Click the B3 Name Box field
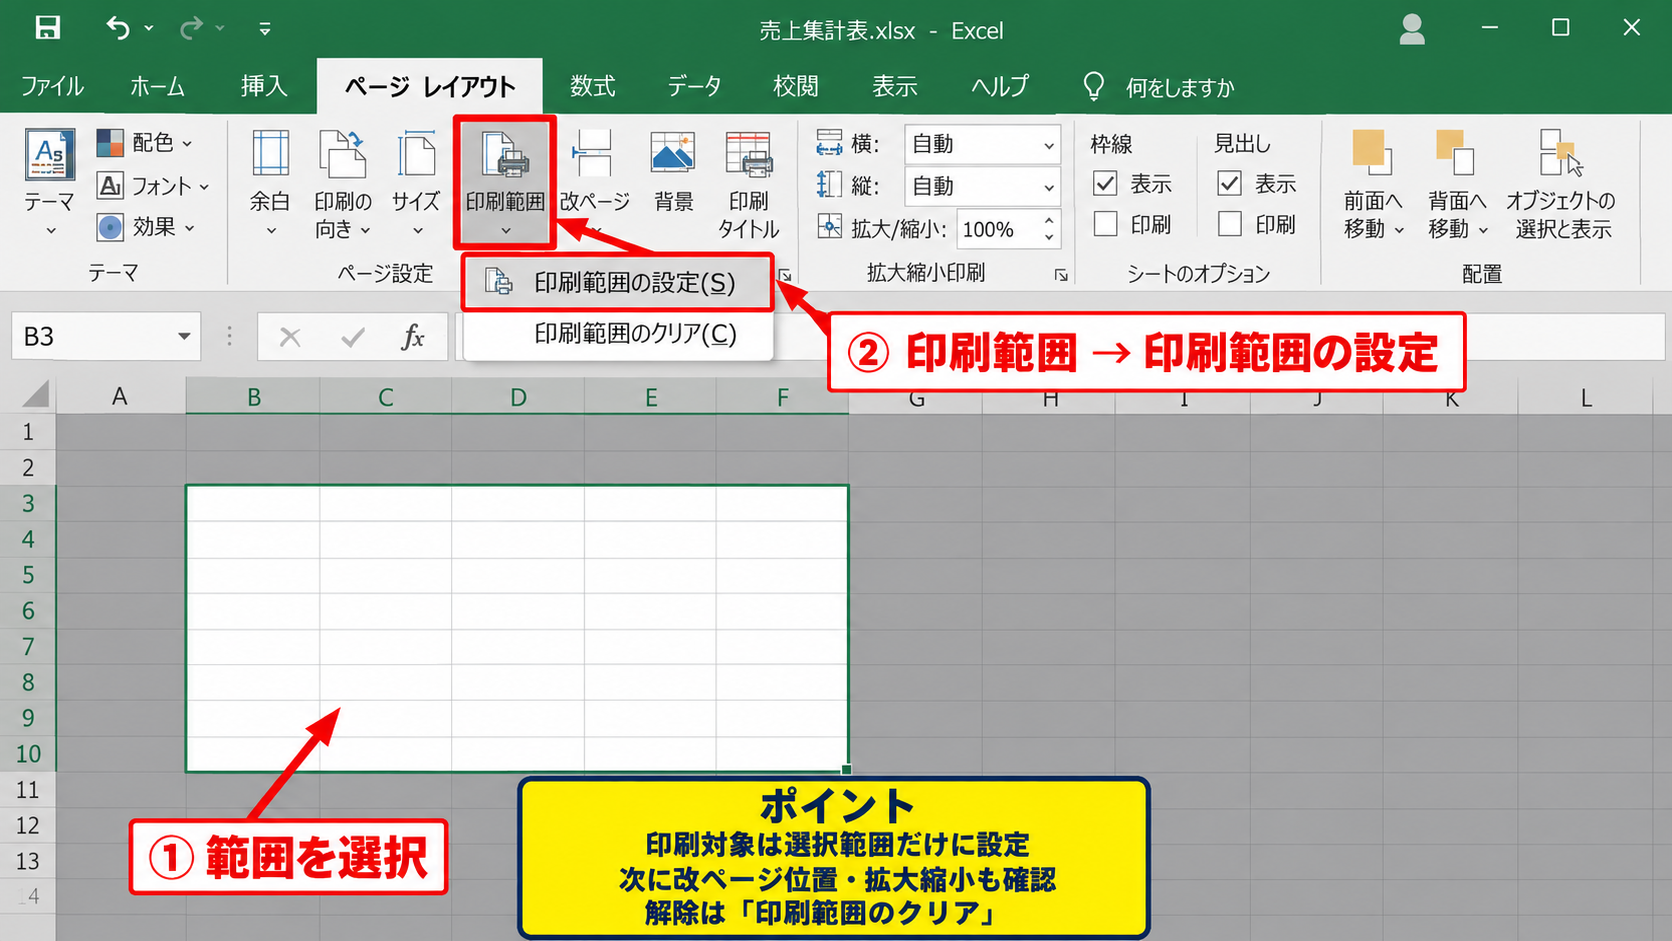1672x941 pixels. click(92, 337)
